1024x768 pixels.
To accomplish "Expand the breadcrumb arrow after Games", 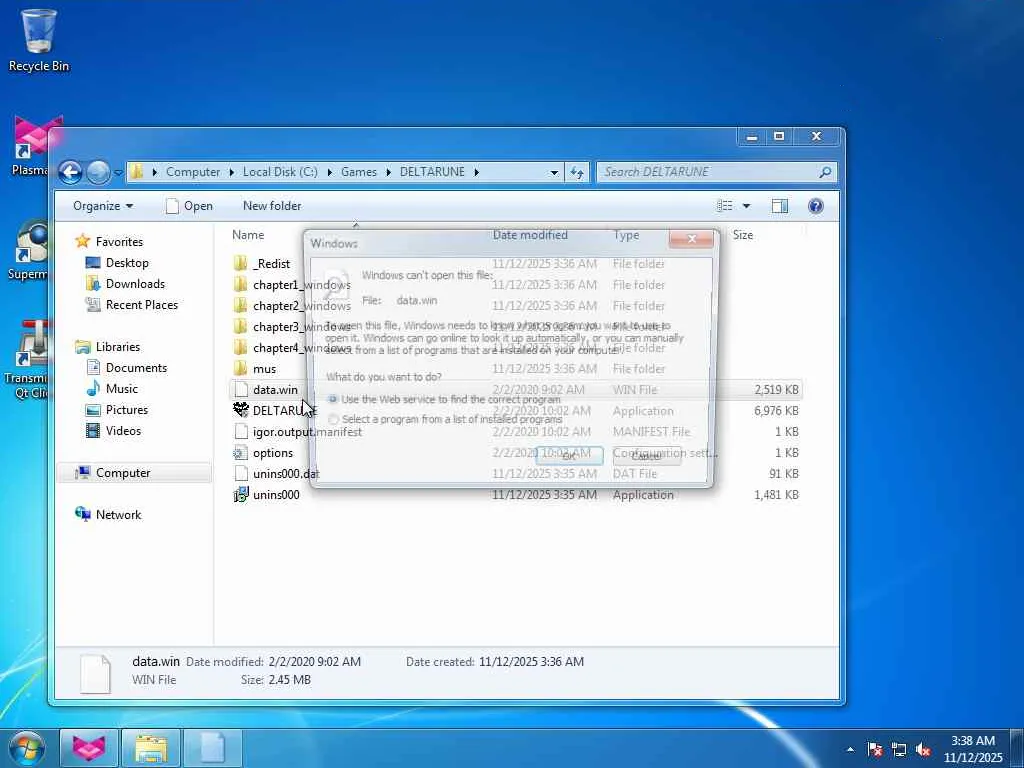I will pyautogui.click(x=389, y=172).
